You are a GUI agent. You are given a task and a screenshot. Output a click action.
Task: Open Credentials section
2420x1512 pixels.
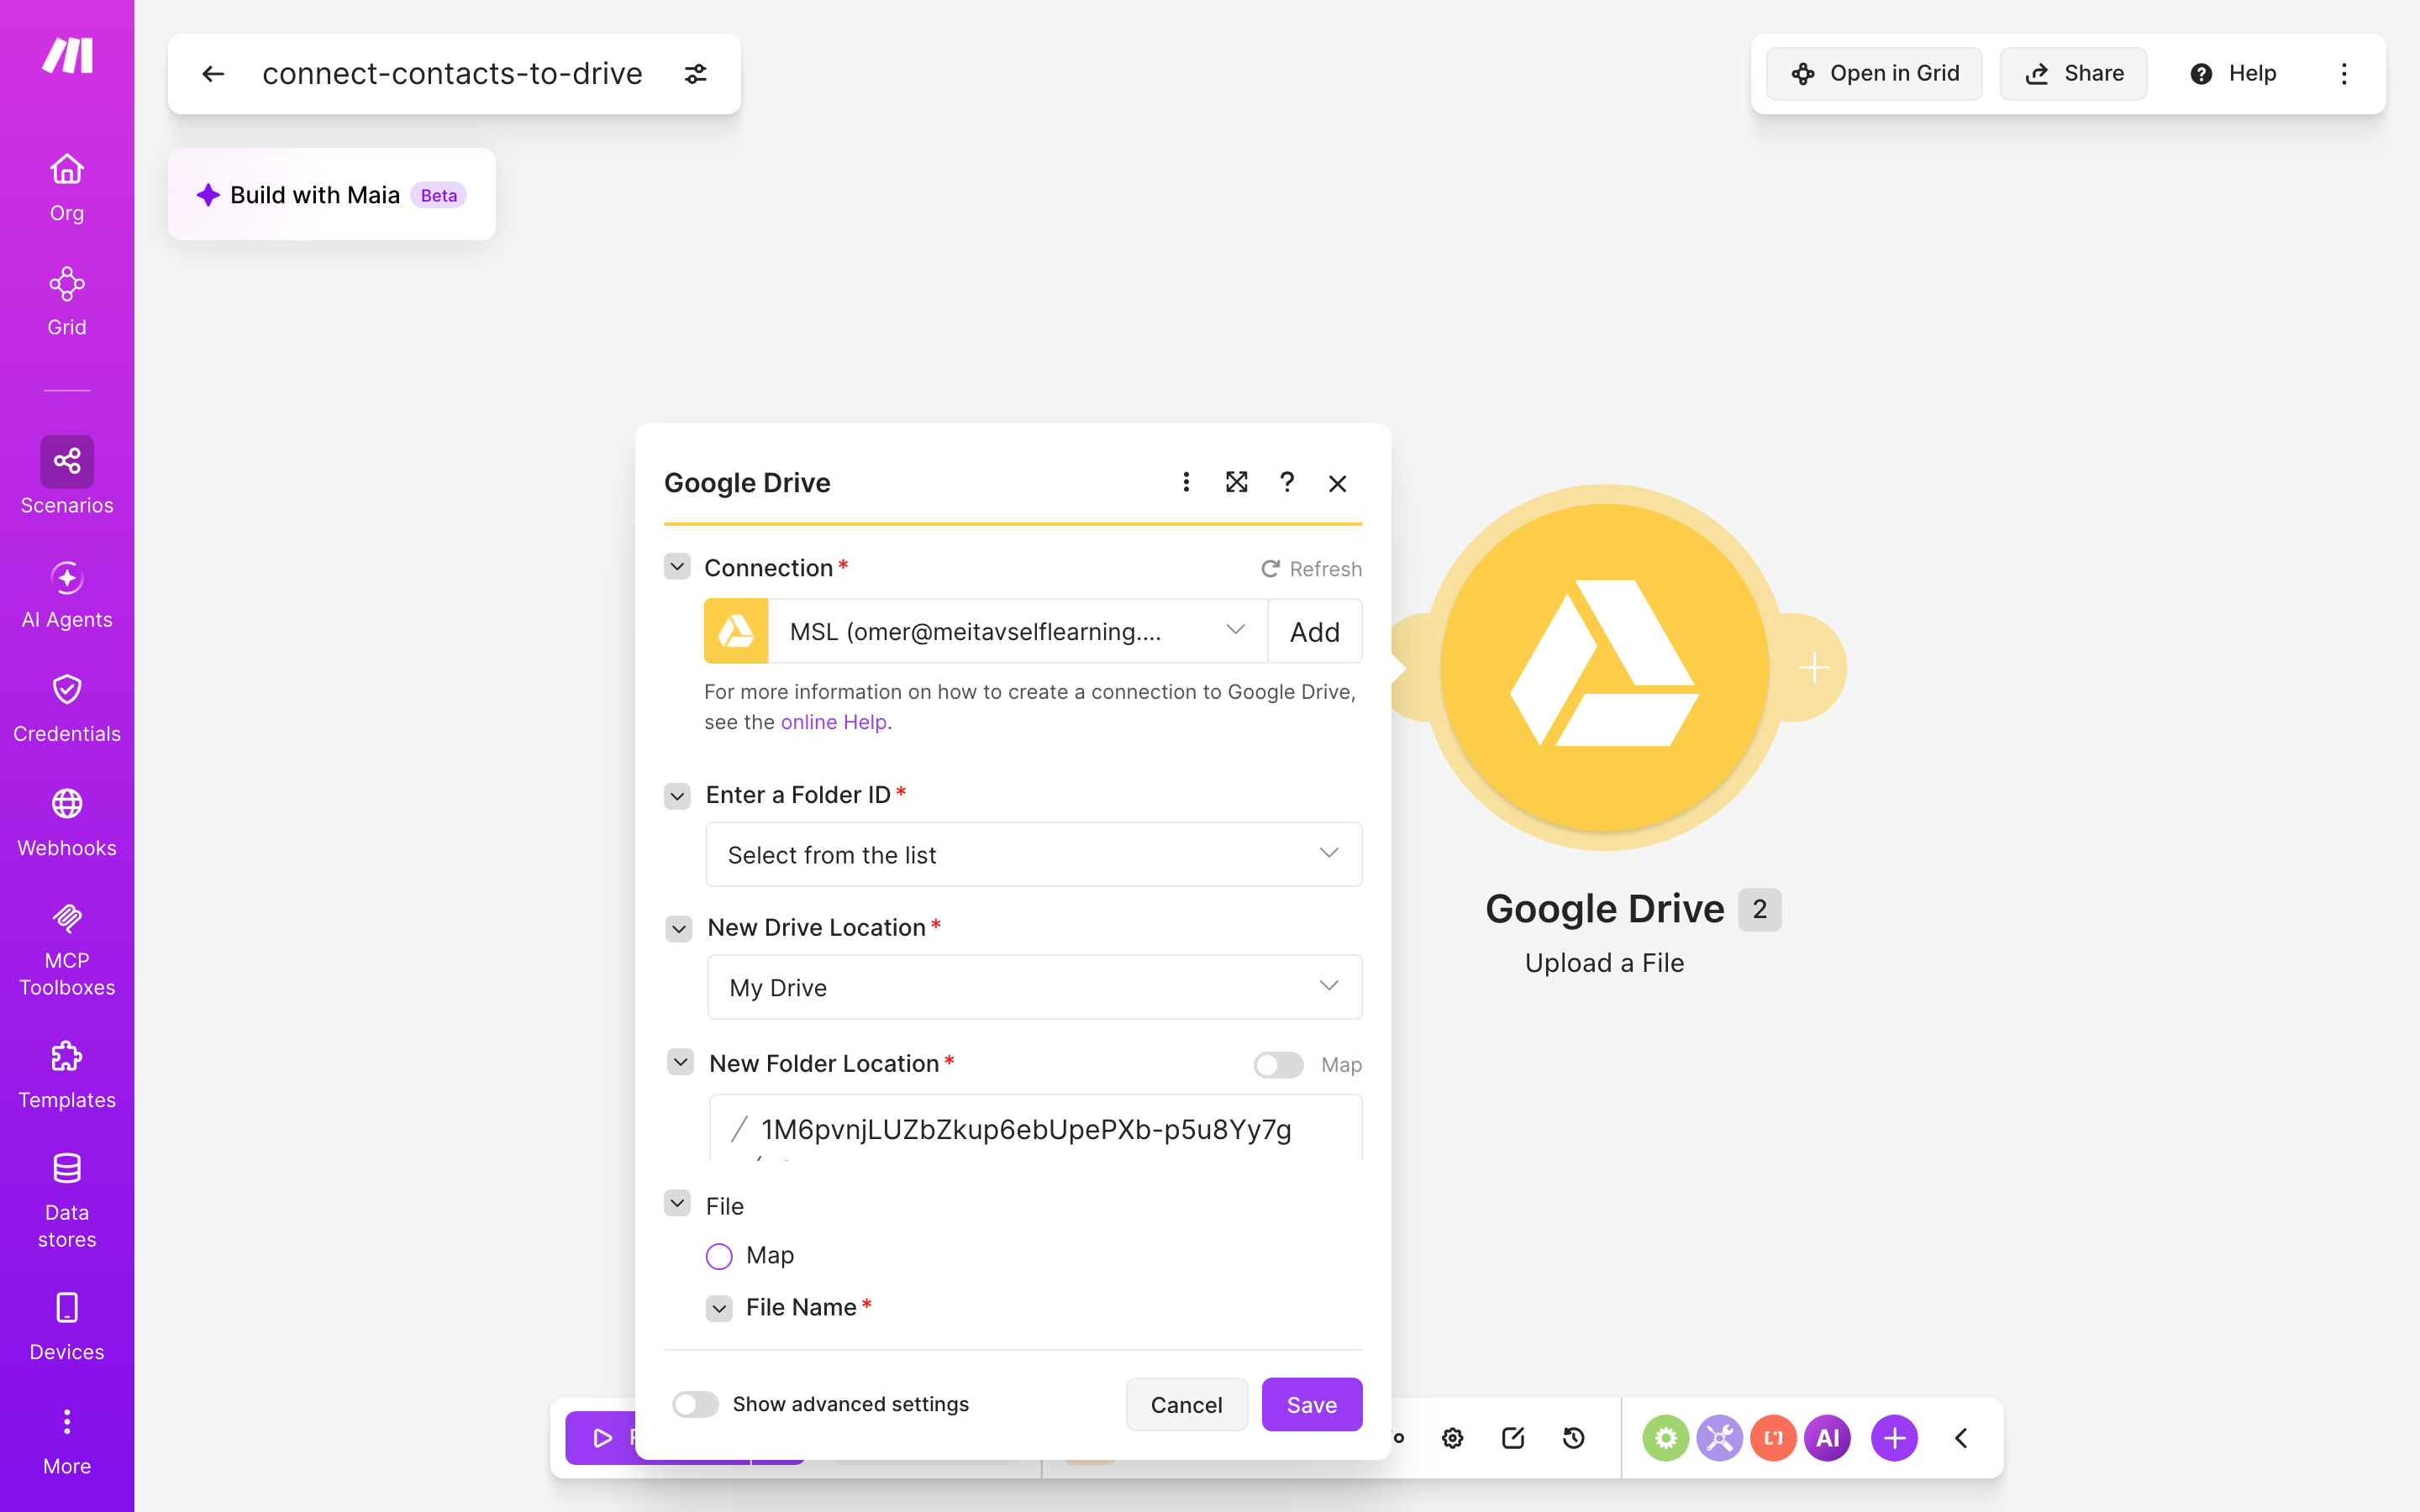point(67,708)
